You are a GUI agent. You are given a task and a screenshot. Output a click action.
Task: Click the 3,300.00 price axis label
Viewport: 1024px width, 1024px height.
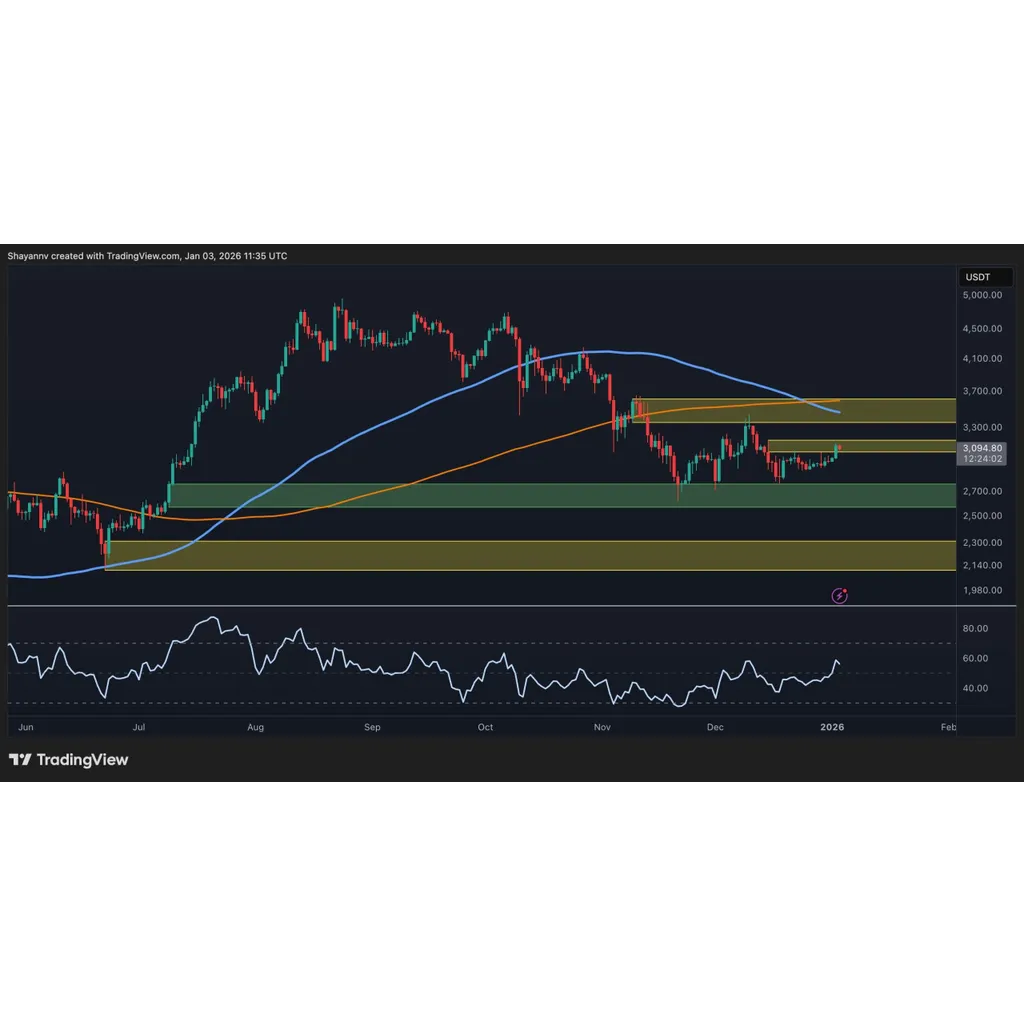(x=982, y=427)
